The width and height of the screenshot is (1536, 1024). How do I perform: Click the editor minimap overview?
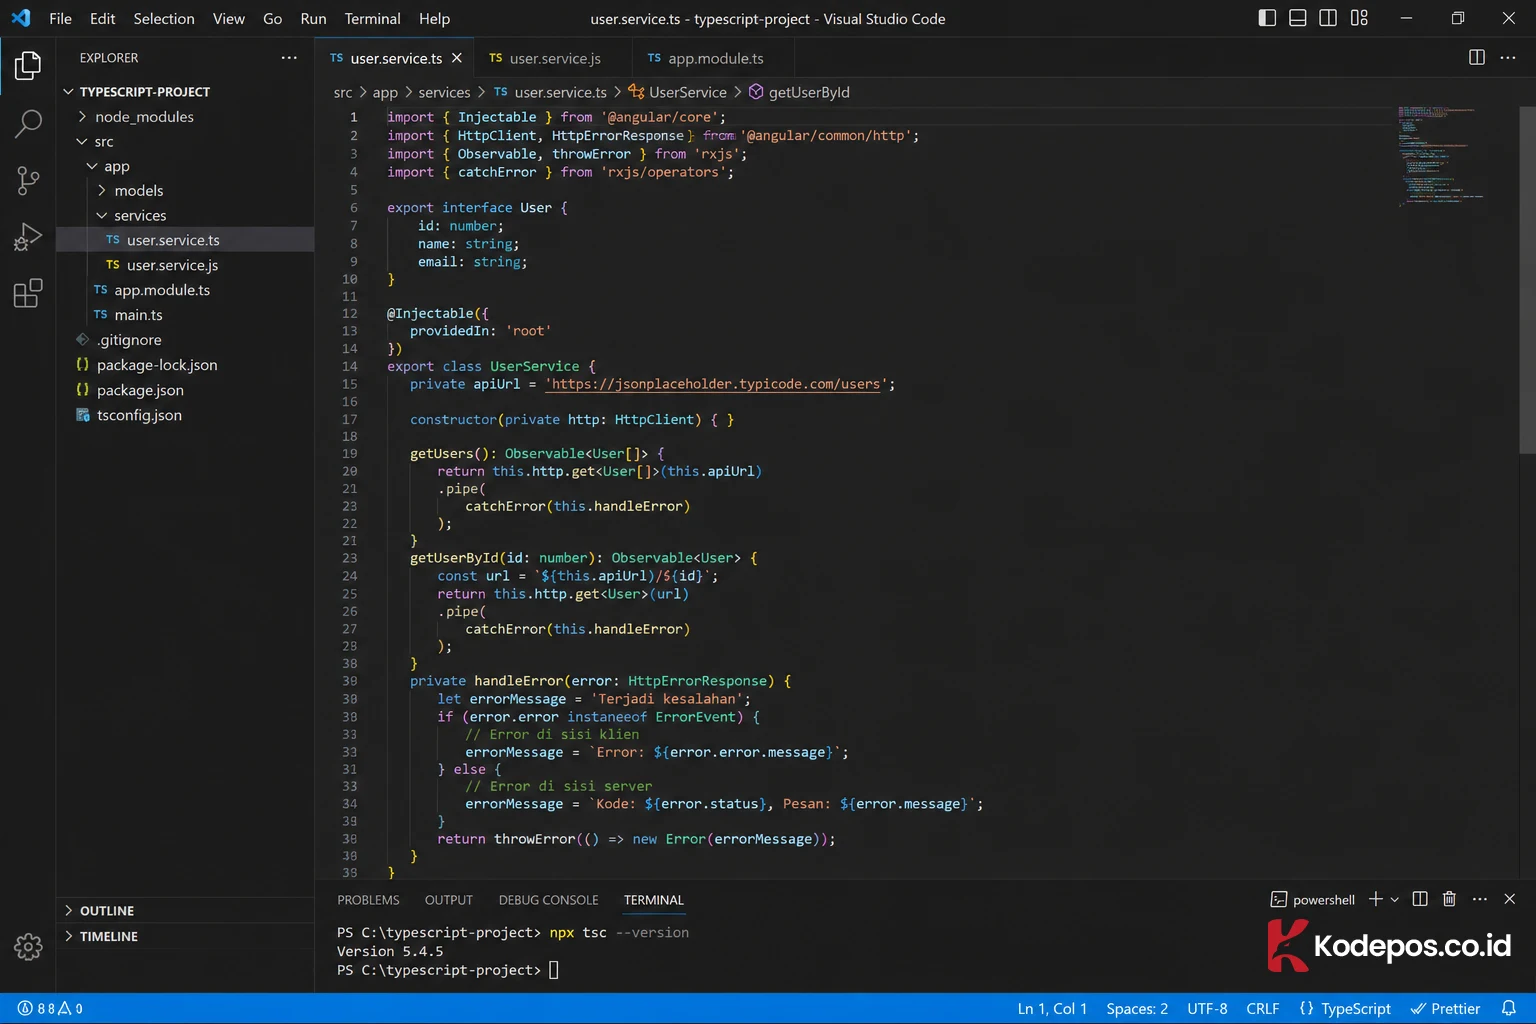[1440, 155]
